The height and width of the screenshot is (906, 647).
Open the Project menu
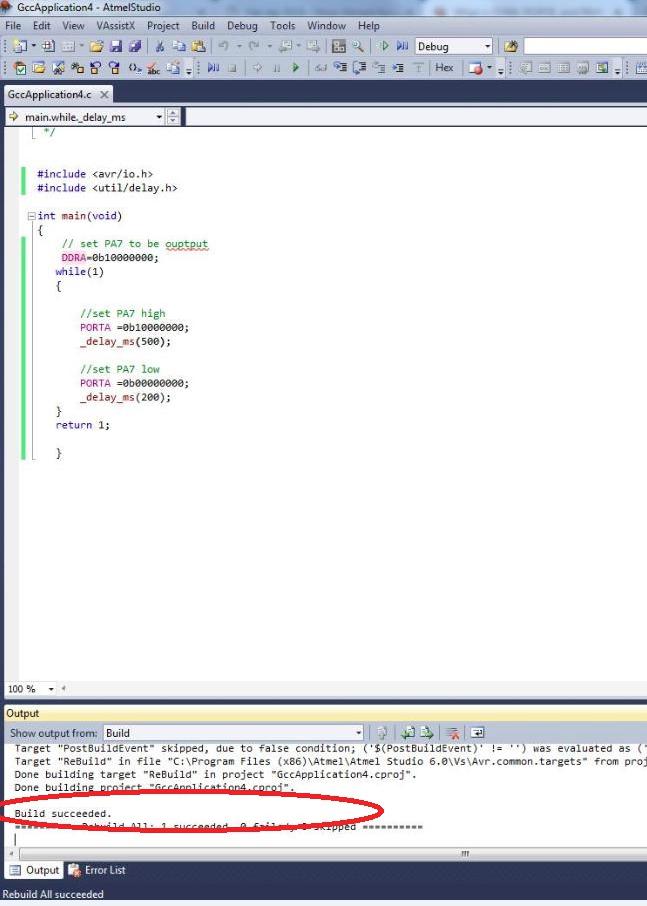[163, 25]
